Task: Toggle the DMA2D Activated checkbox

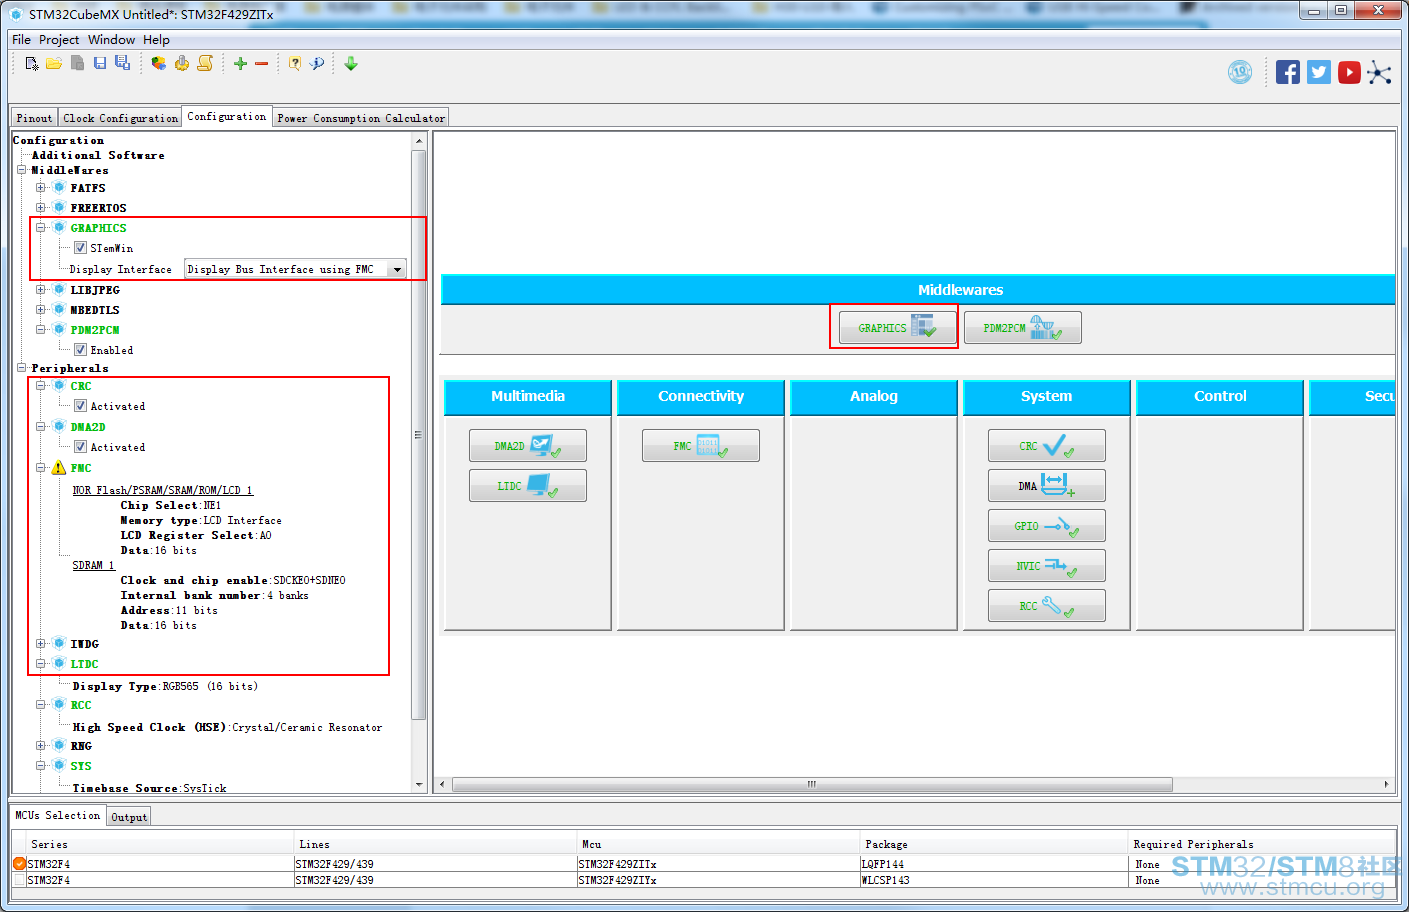Action: (80, 447)
